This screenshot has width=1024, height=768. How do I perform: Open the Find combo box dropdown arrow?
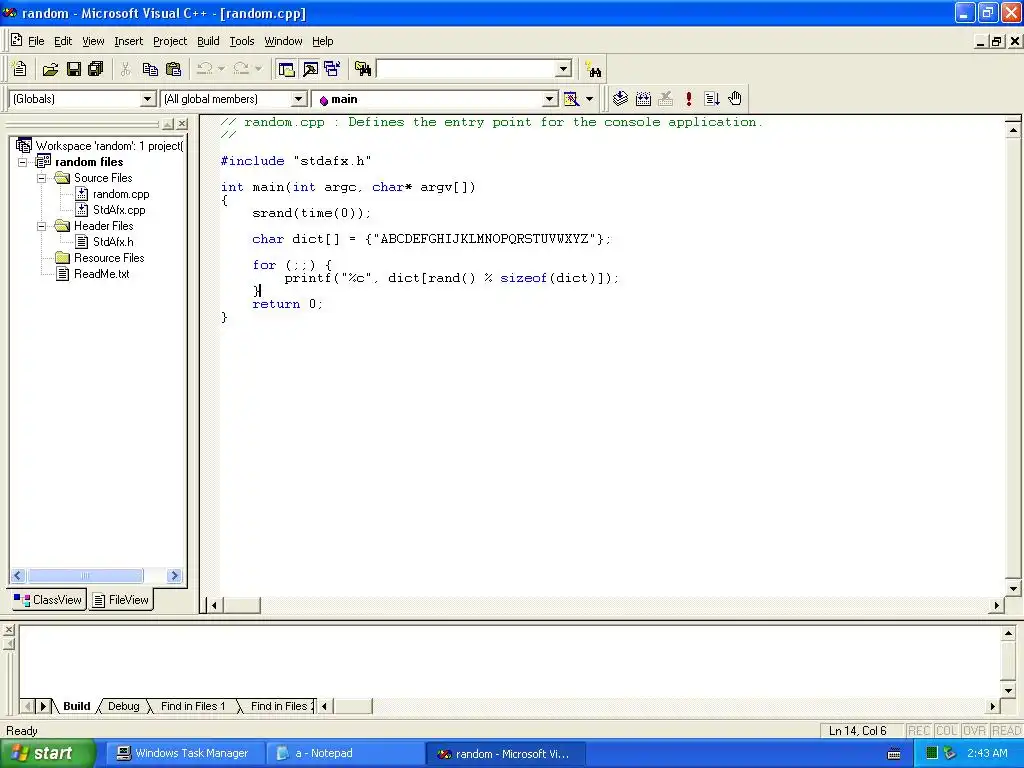(564, 69)
